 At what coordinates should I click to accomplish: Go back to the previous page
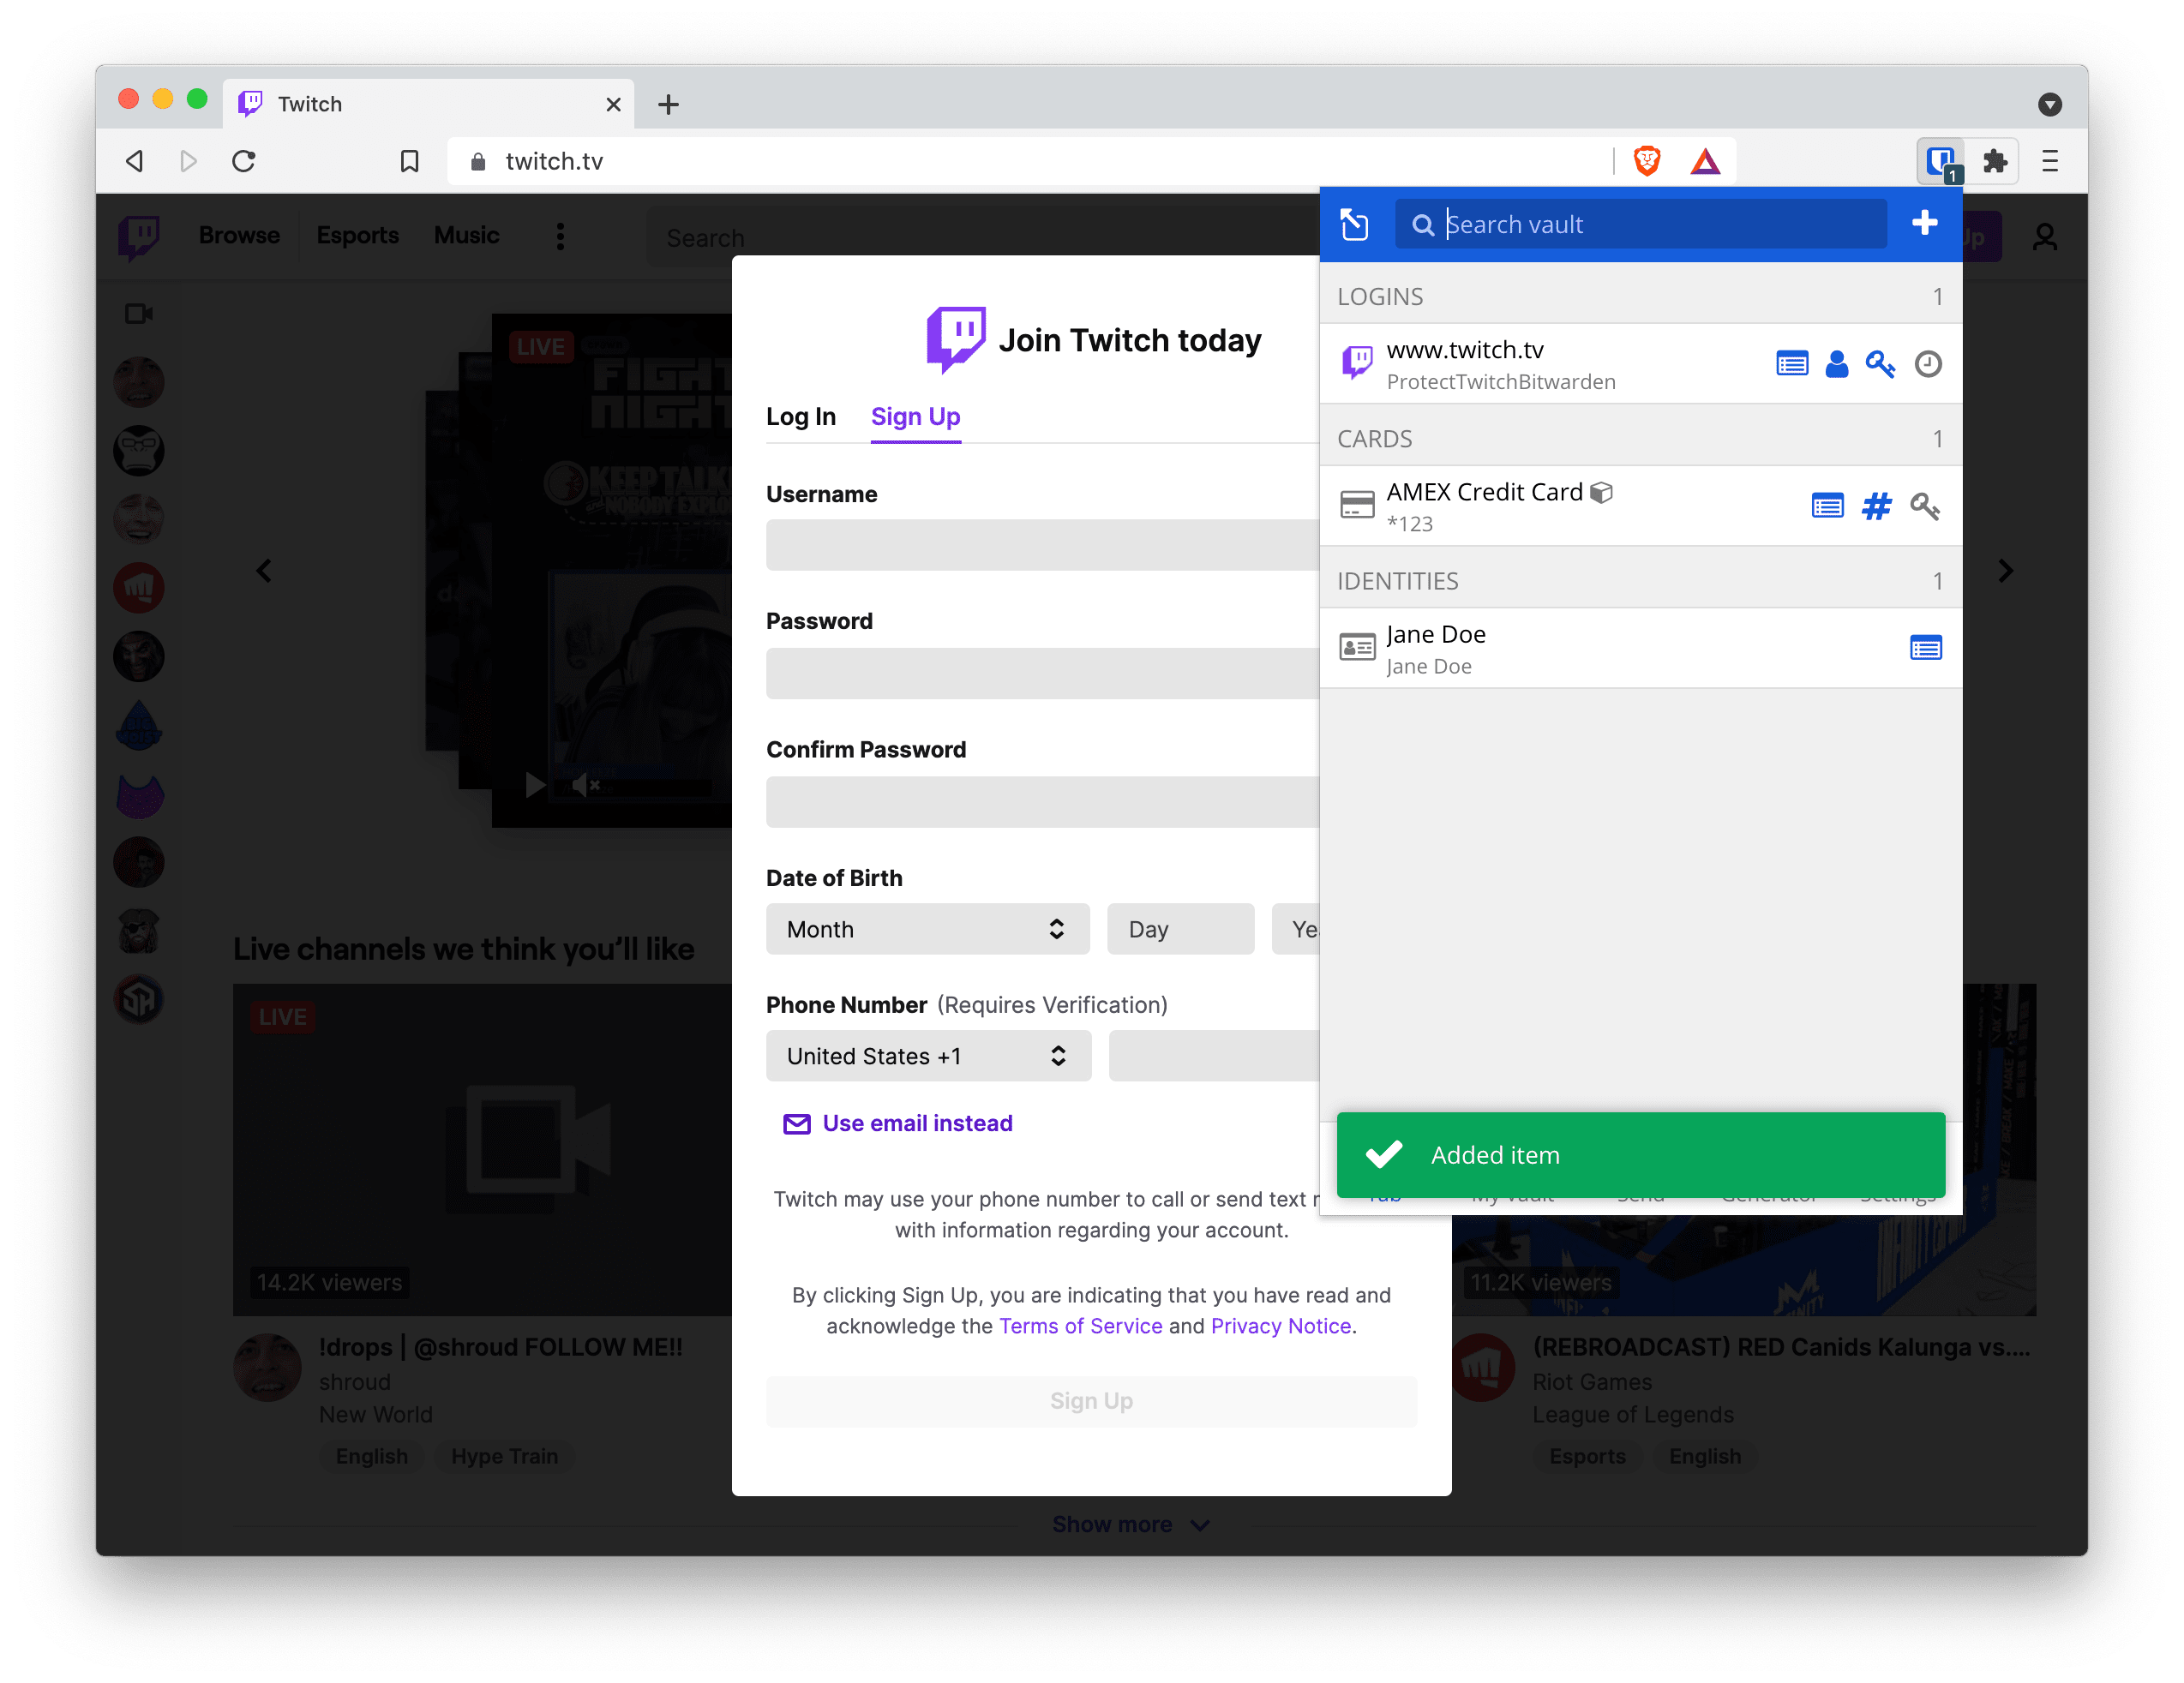point(135,161)
